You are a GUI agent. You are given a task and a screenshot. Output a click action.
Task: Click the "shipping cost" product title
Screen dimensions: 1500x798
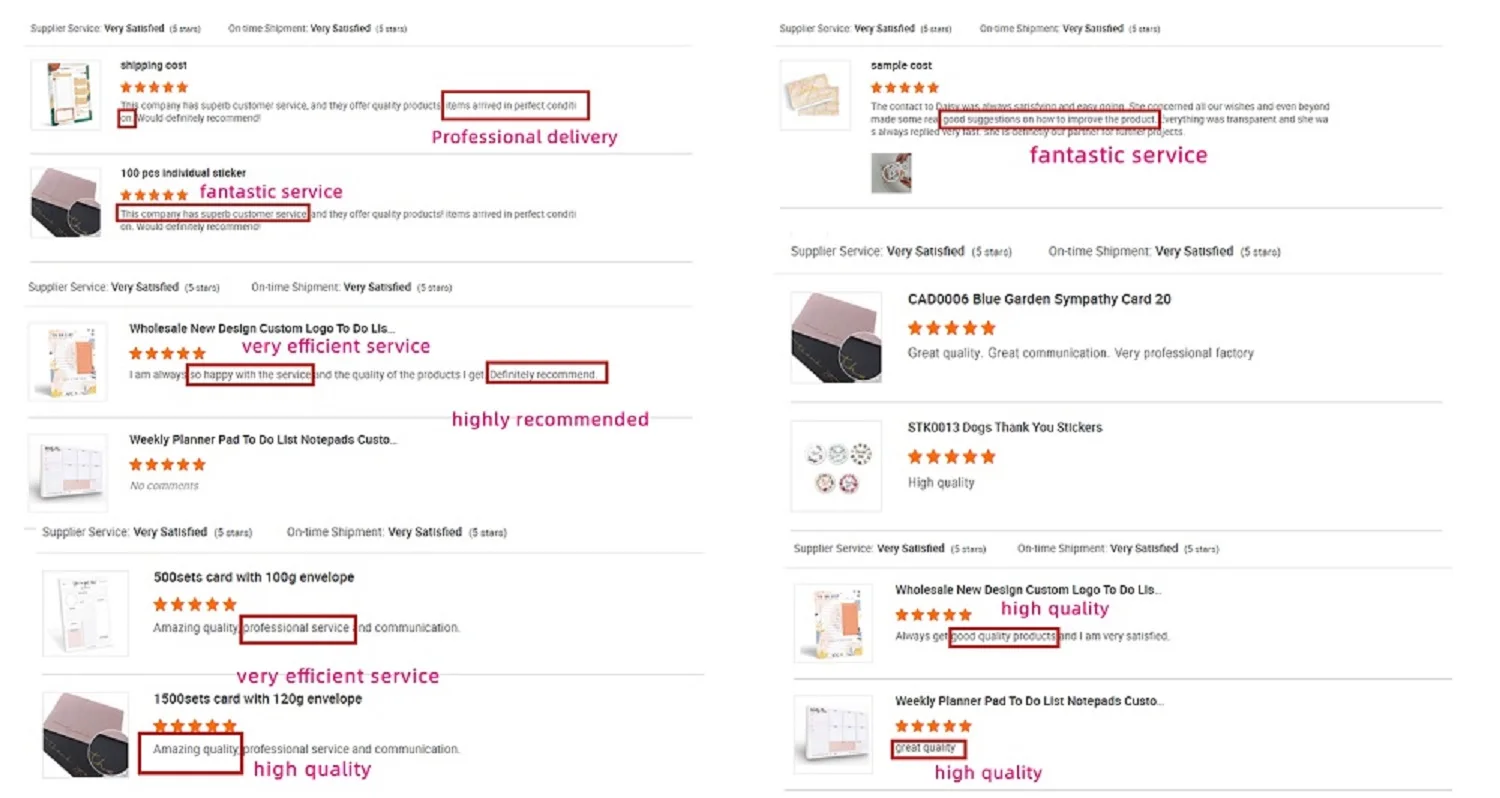pos(153,66)
